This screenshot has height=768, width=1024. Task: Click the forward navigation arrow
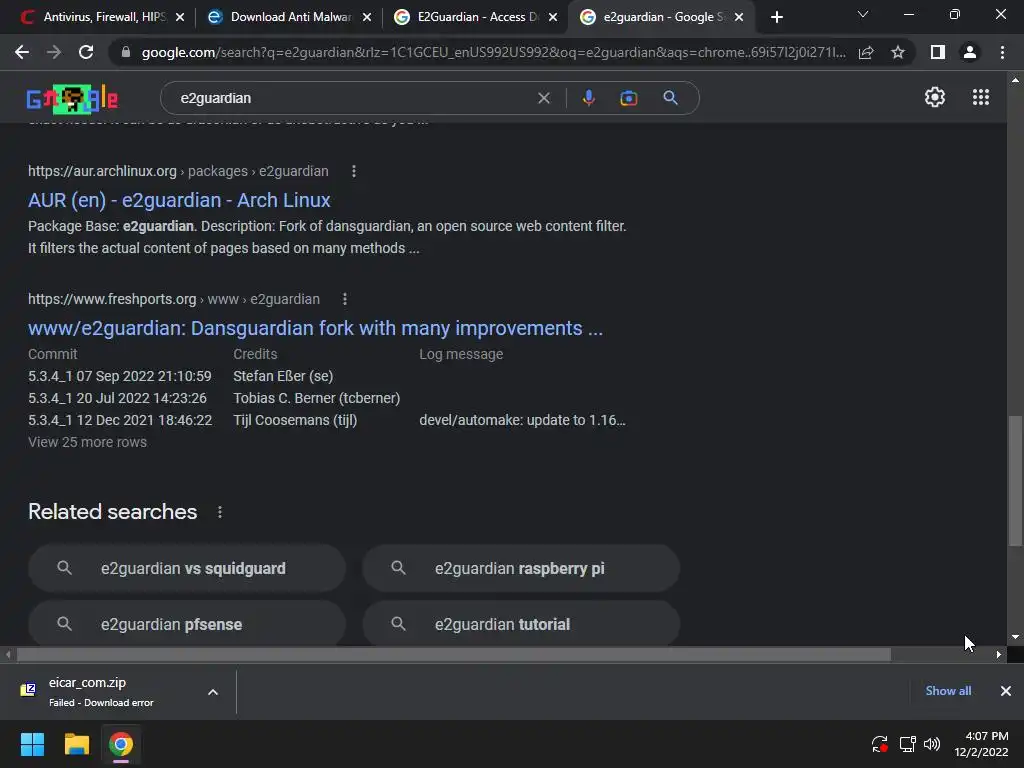coord(54,52)
